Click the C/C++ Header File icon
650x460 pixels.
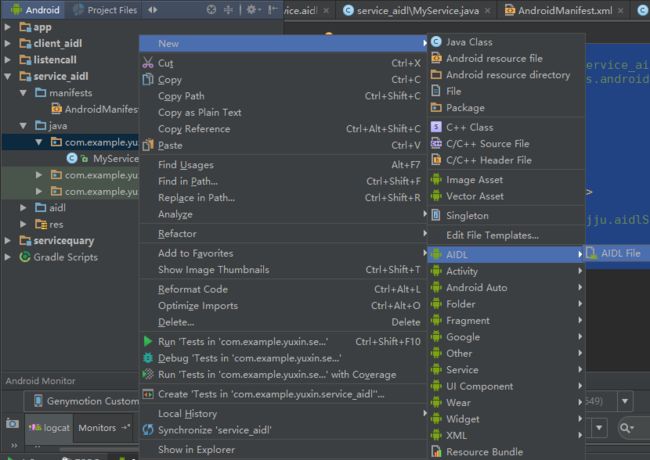point(436,160)
